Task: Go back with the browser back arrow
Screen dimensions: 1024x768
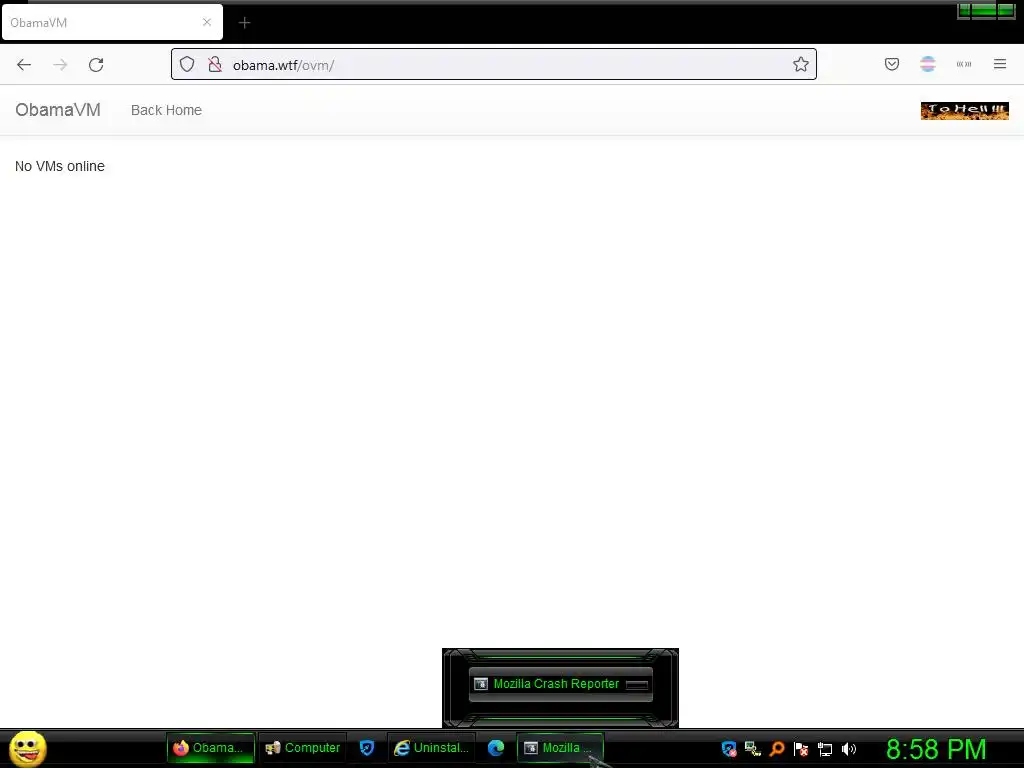Action: 24,65
